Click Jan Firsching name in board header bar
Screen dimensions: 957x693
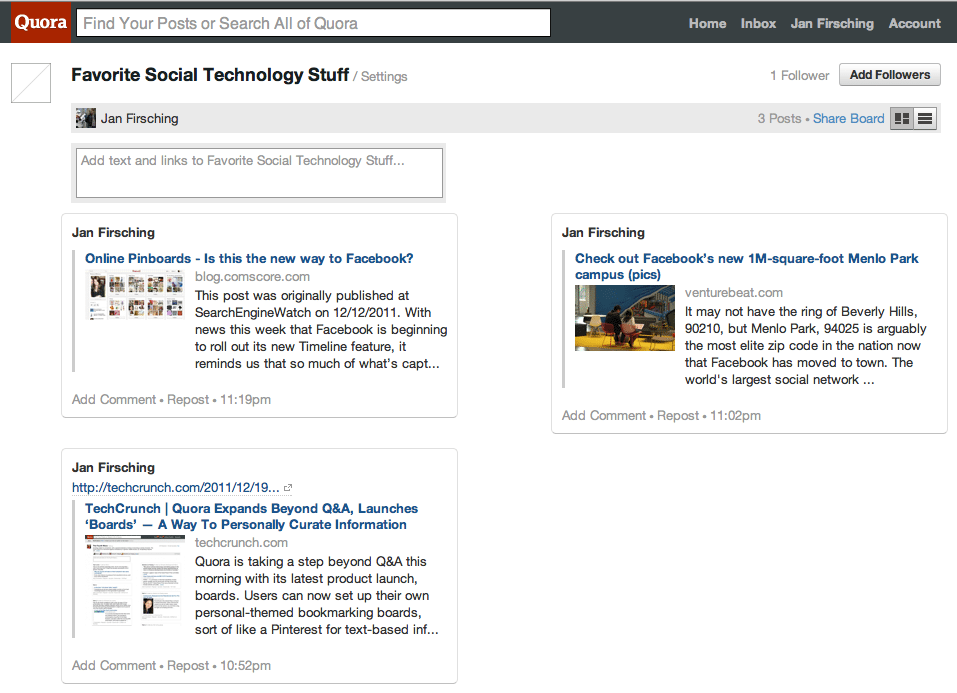(x=139, y=118)
